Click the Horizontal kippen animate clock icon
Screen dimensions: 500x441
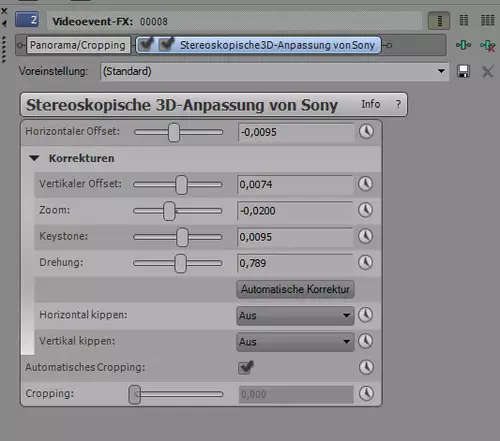coord(365,315)
